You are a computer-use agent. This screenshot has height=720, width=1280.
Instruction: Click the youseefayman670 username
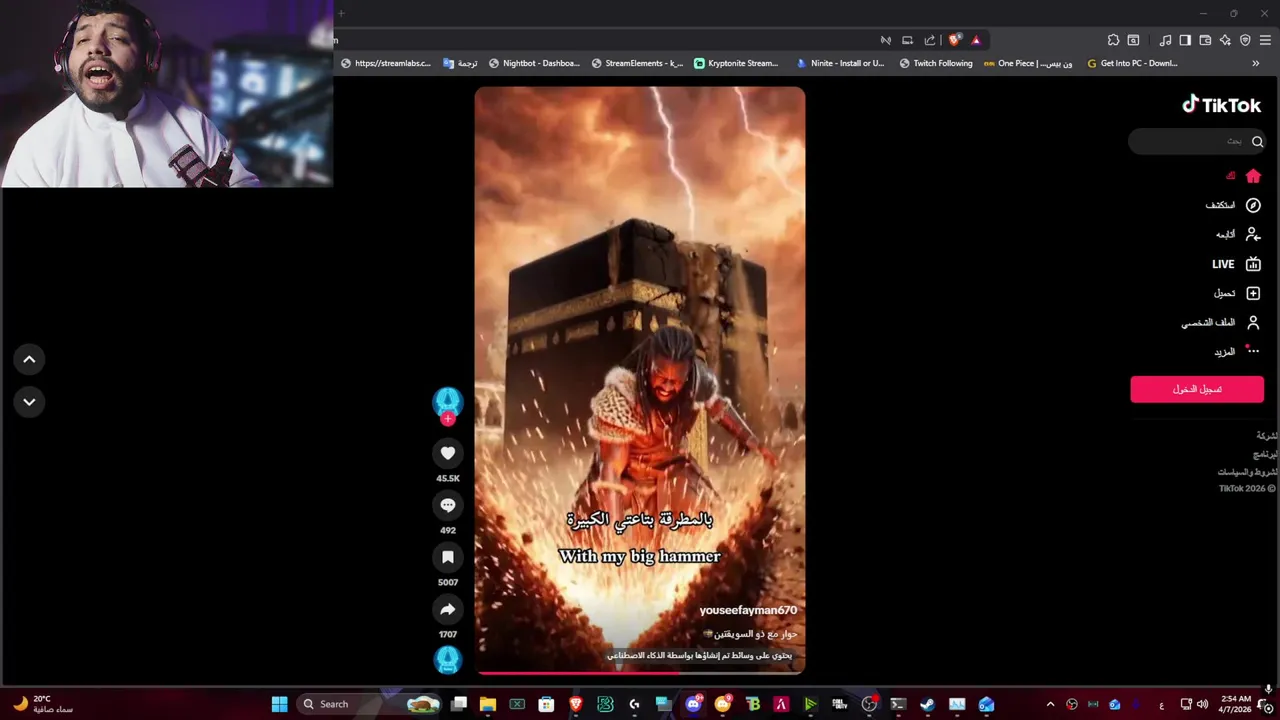click(x=748, y=610)
